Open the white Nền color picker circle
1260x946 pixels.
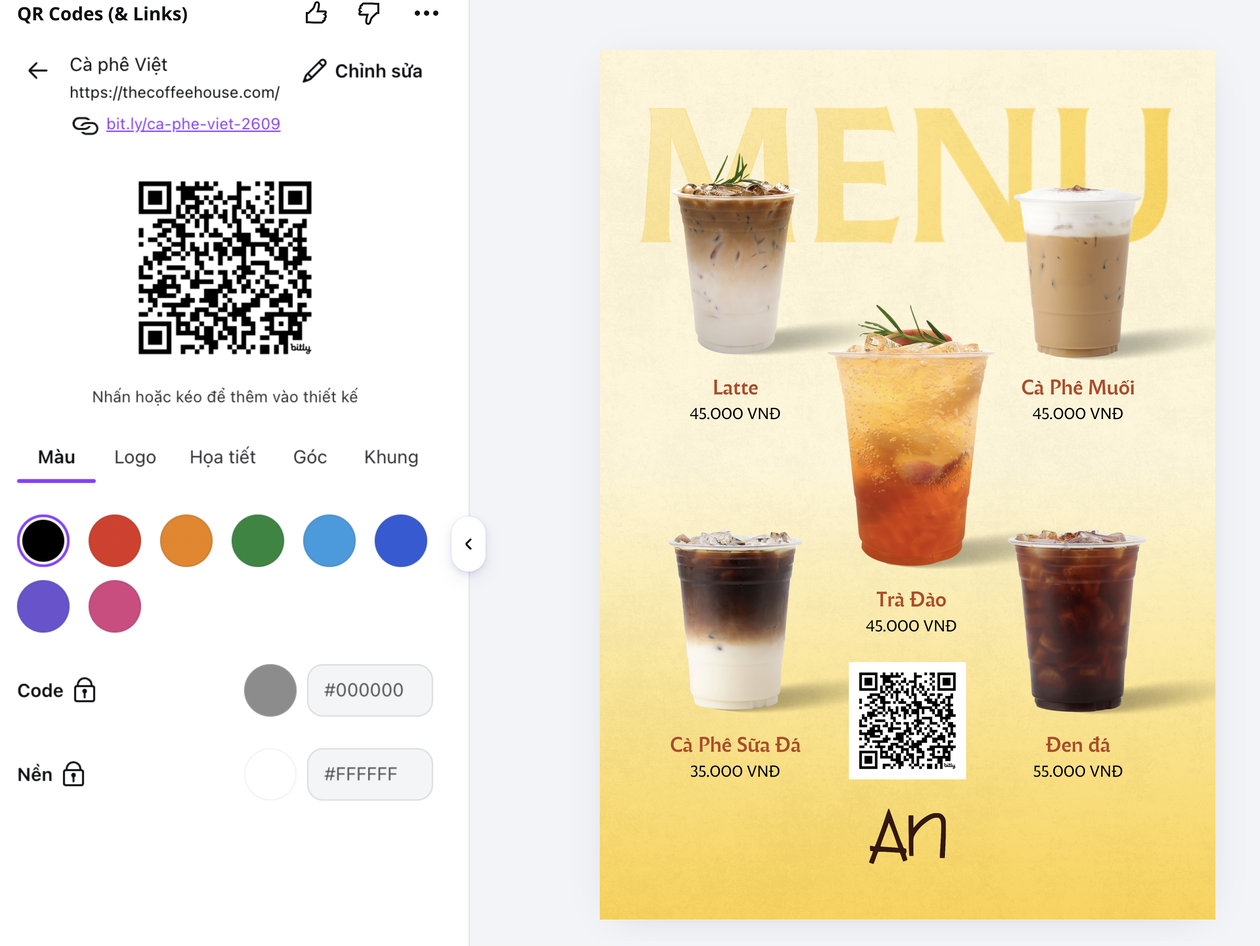[x=270, y=774]
